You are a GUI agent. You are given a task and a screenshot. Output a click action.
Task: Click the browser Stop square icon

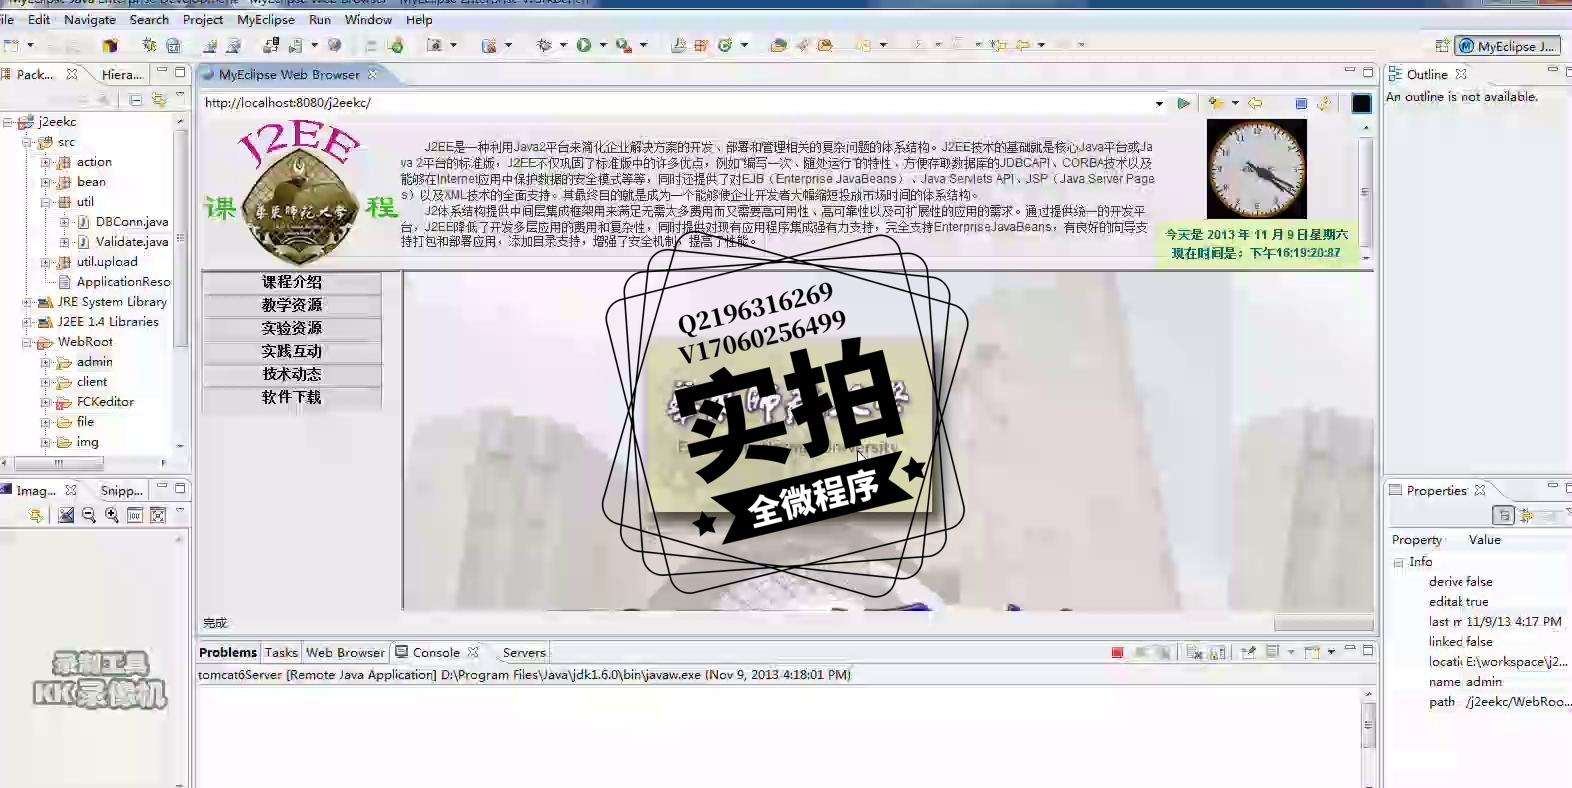click(x=1301, y=103)
